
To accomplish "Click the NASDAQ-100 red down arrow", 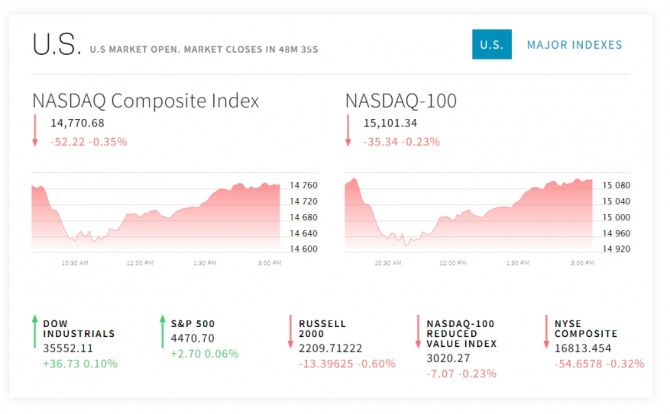I will [x=348, y=130].
